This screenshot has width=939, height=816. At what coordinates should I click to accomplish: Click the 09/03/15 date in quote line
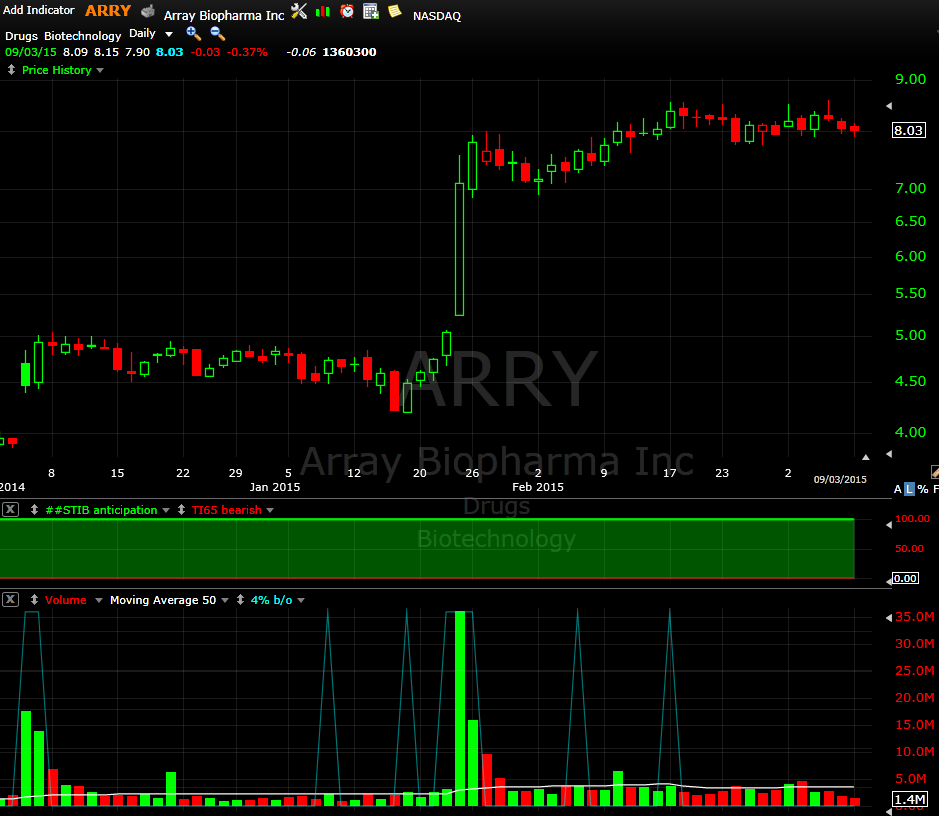tap(31, 52)
